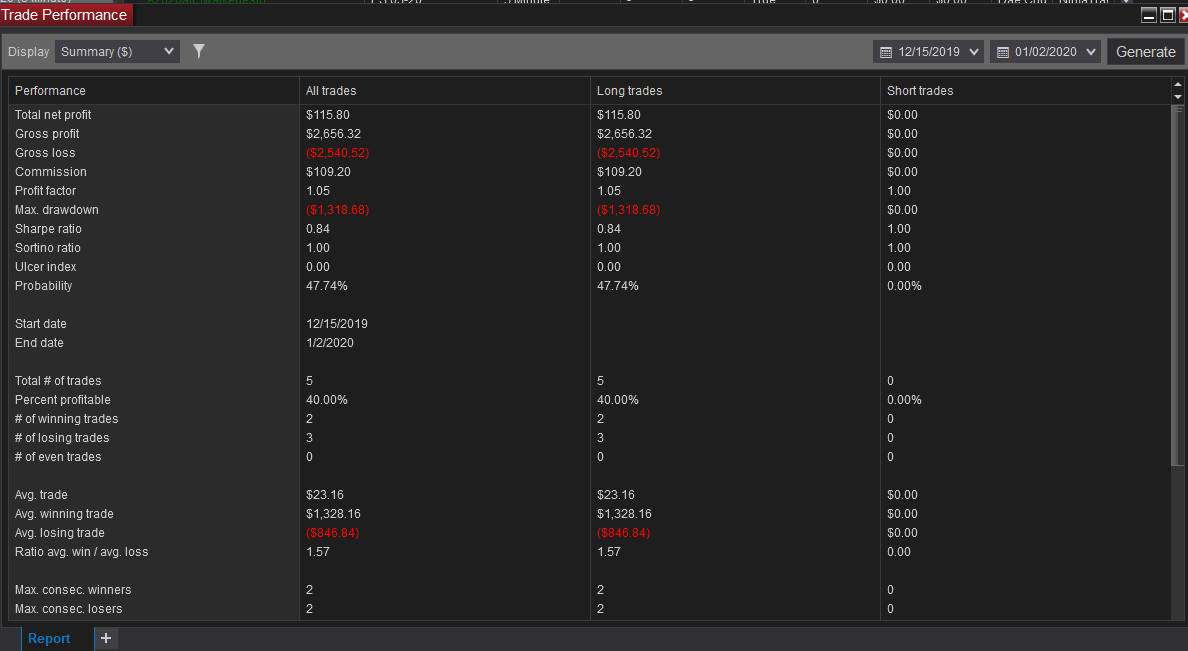Click the Max. consec. losers label

[69, 608]
